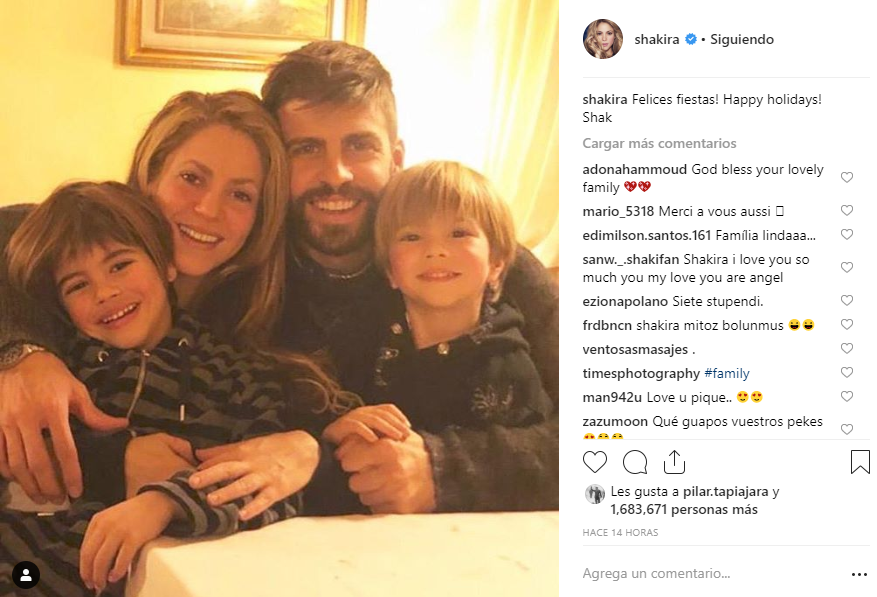Click the verified badge next to shakira

click(690, 40)
